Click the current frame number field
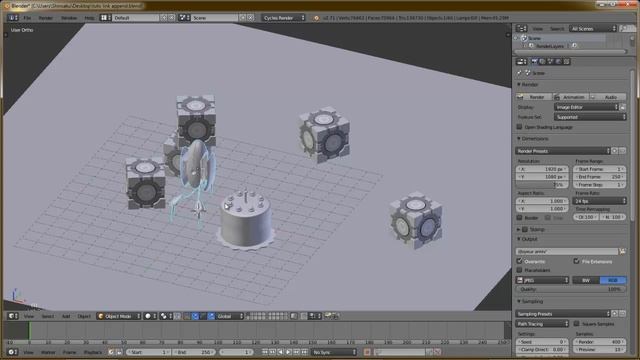This screenshot has width=640, height=360. tap(236, 352)
